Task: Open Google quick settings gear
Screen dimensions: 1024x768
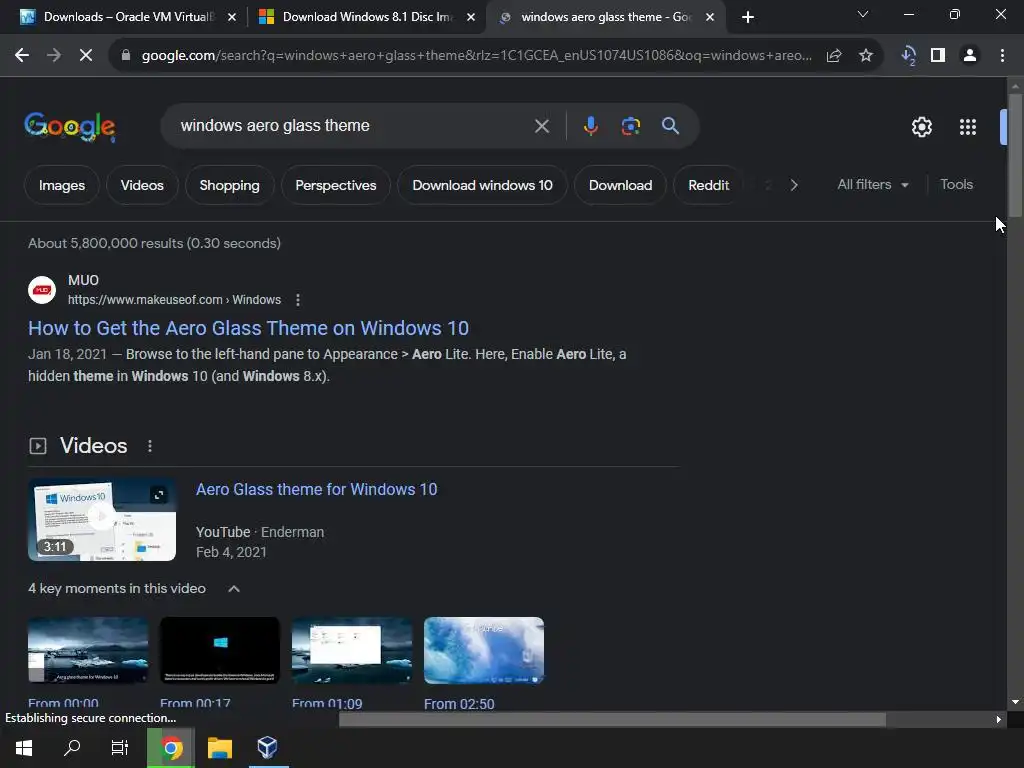Action: click(921, 127)
